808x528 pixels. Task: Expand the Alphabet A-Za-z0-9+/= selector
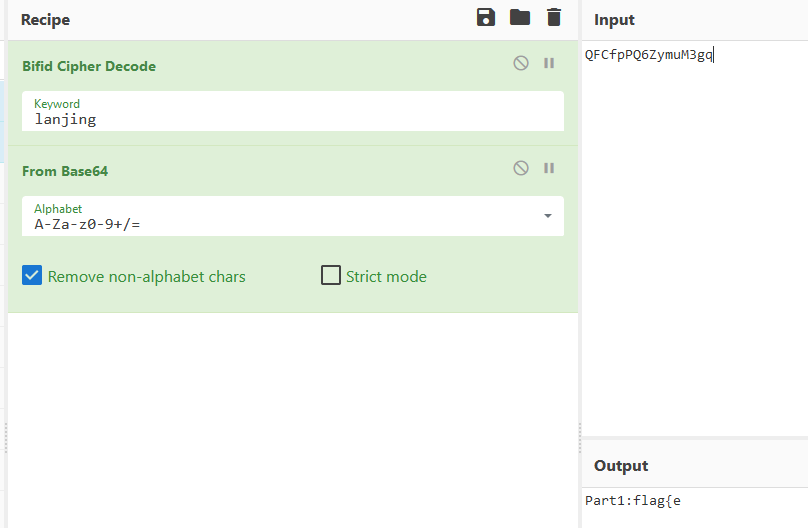coord(293,216)
